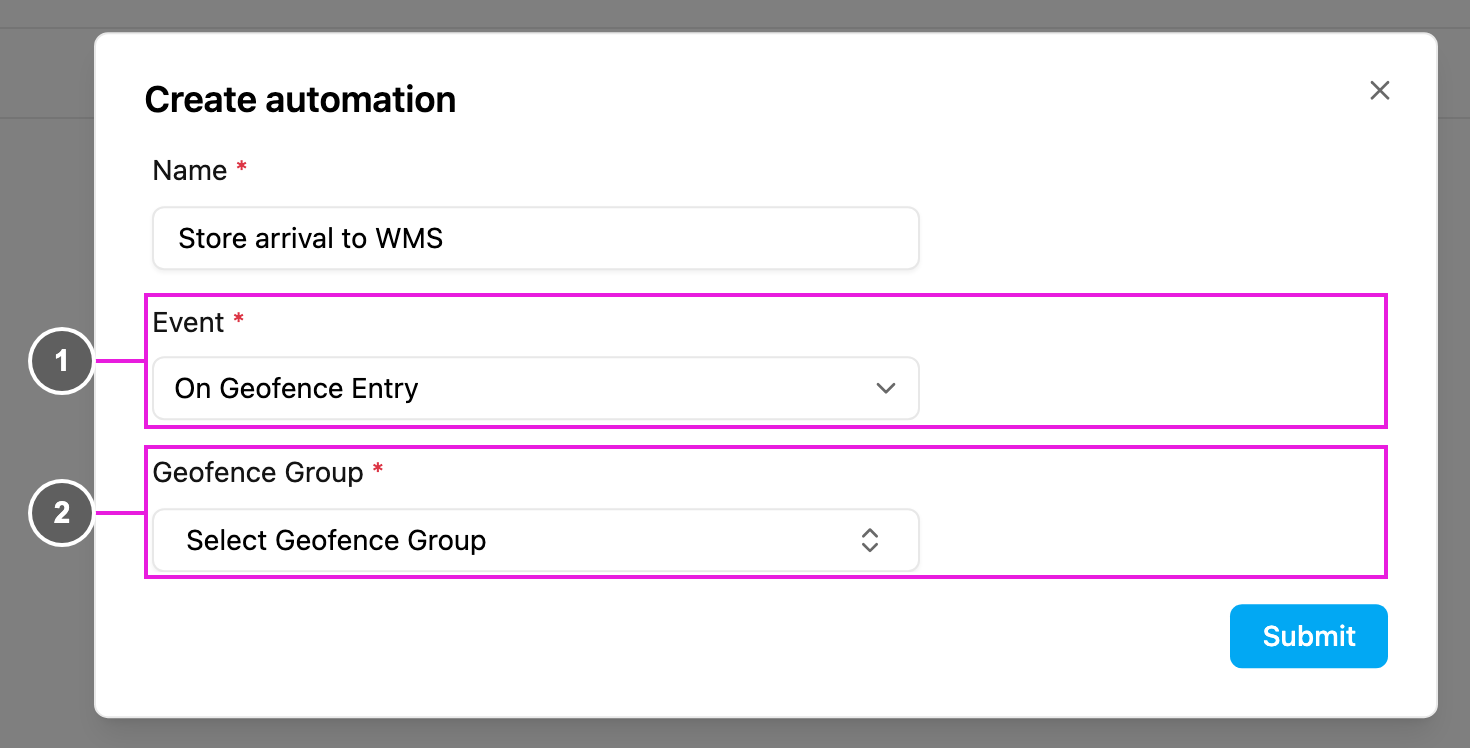Close the Create automation dialog
The height and width of the screenshot is (748, 1470).
click(x=1380, y=91)
